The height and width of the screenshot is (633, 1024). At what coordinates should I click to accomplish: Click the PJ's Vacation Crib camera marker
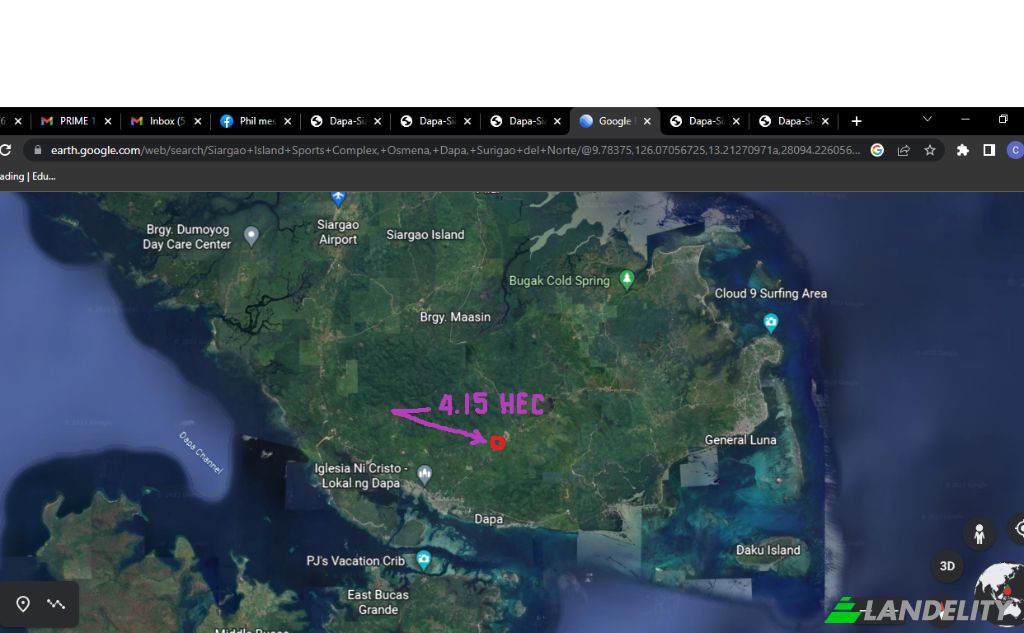tap(423, 561)
